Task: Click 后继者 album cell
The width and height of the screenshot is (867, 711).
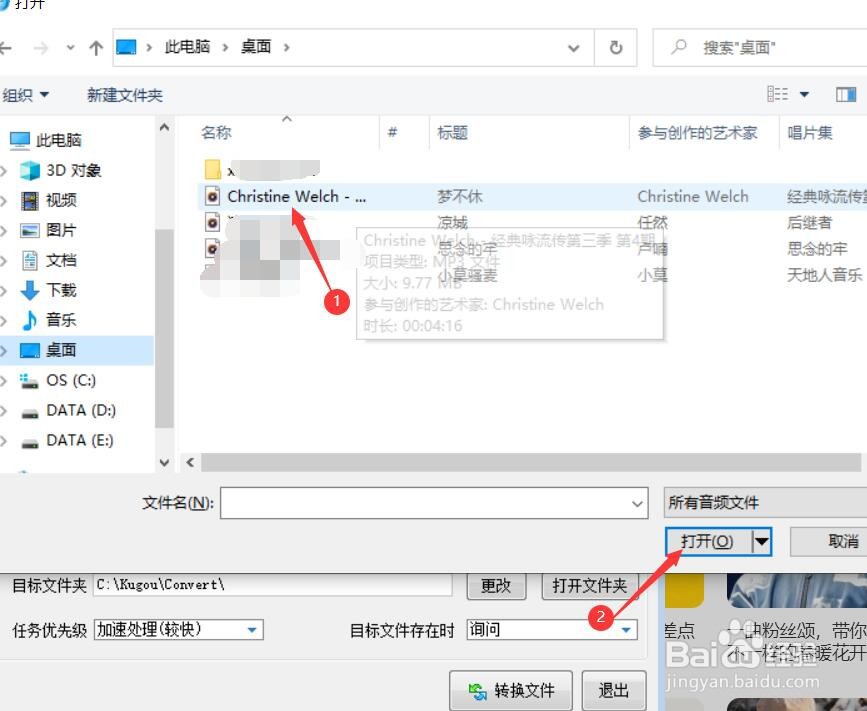Action: pos(809,223)
